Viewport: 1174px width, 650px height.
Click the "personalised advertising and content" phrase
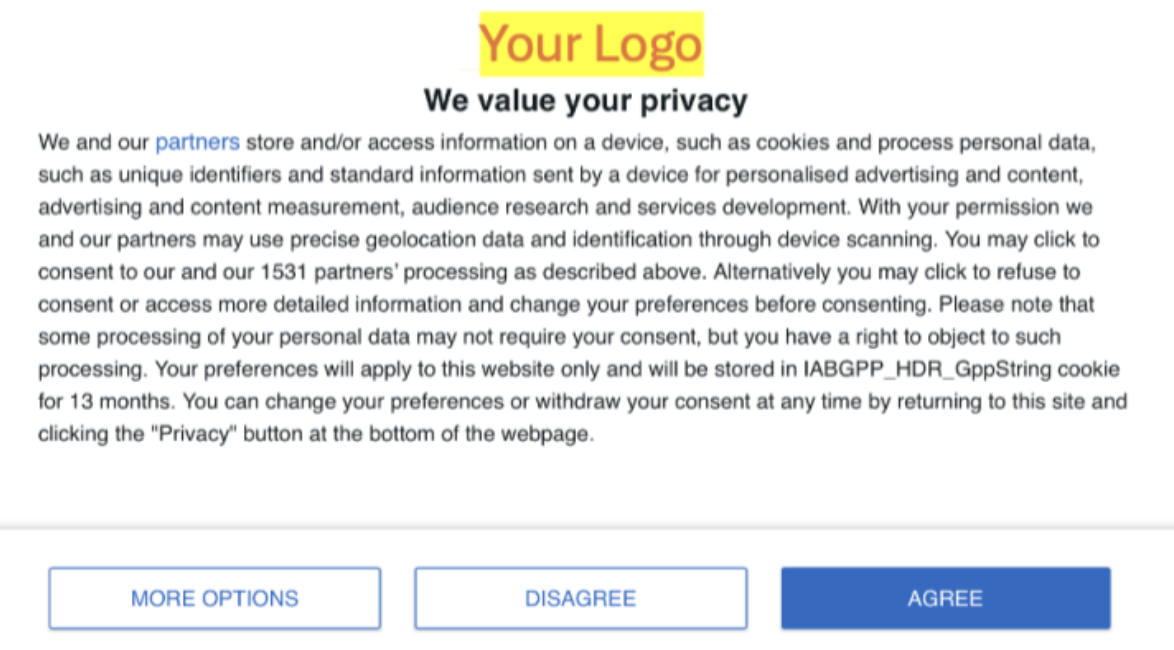pos(904,175)
